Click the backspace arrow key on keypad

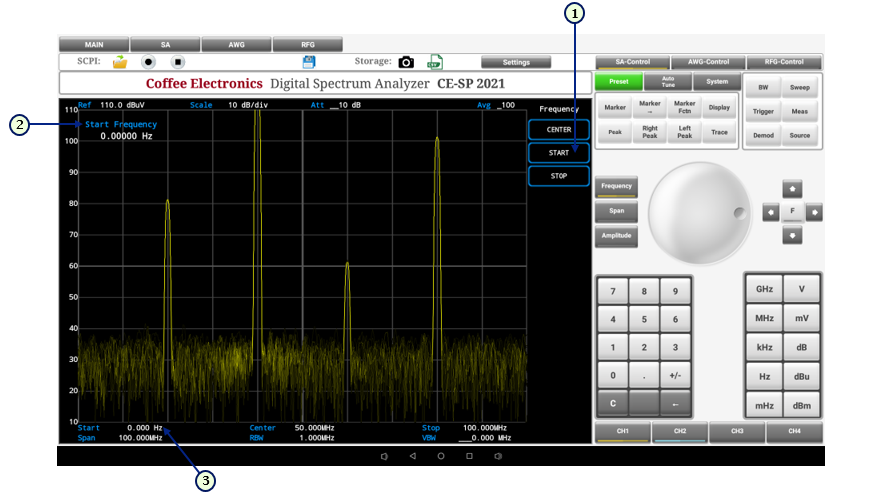[x=675, y=403]
